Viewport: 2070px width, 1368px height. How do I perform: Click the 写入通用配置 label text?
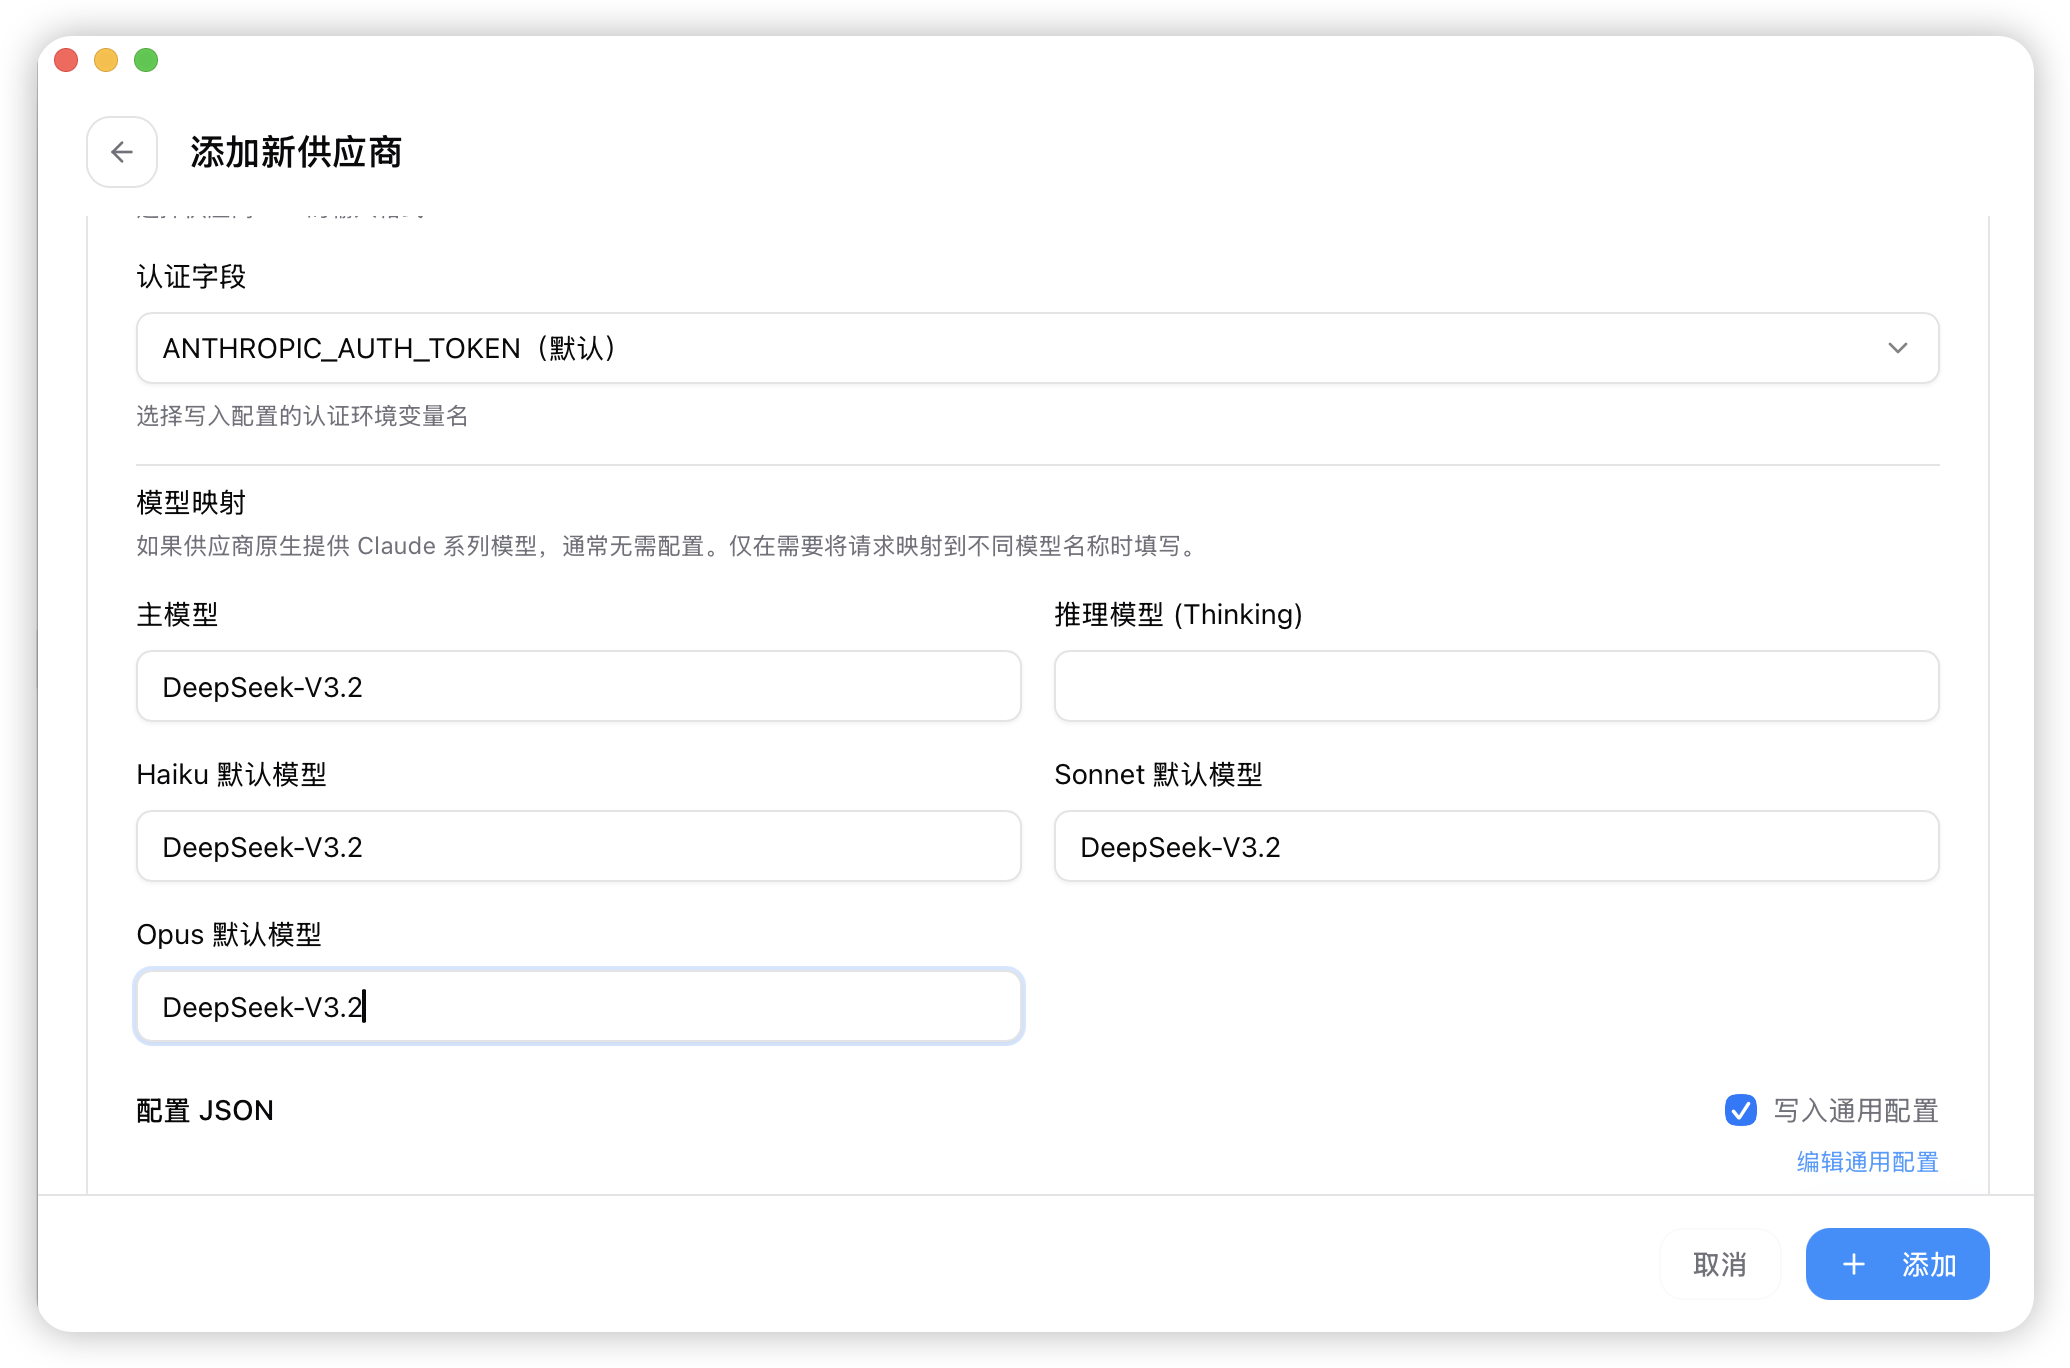pos(1855,1110)
